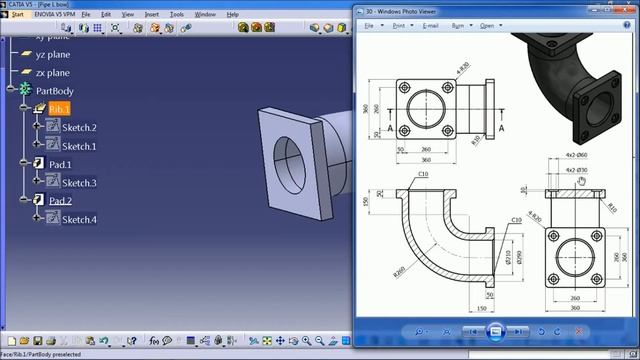Screen dimensions: 640x360
Task: Collapse the Rib.1 node
Action: pyautogui.click(x=24, y=107)
